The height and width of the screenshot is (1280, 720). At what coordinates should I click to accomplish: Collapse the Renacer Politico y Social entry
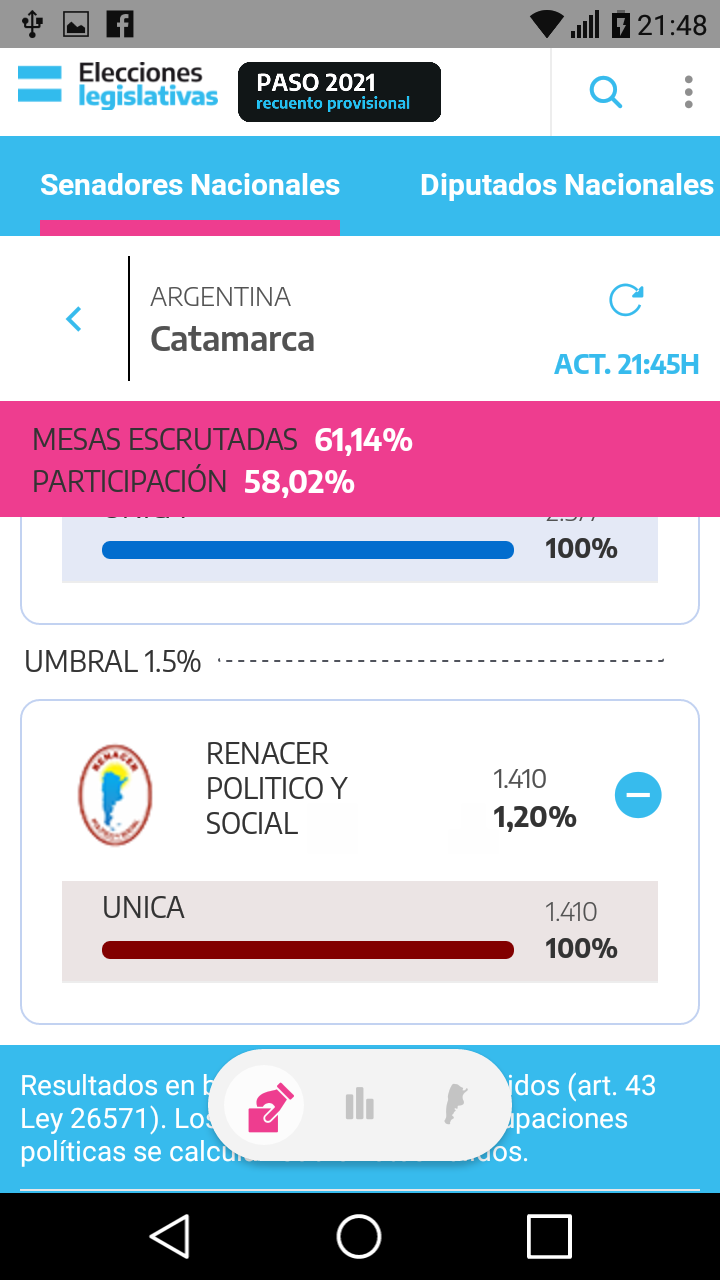tap(638, 796)
